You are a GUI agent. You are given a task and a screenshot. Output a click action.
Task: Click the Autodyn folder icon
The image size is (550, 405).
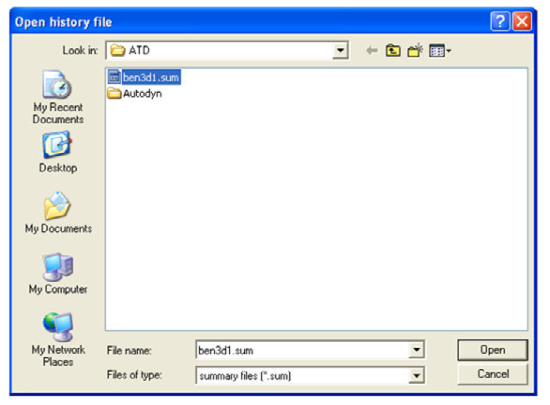tap(114, 93)
